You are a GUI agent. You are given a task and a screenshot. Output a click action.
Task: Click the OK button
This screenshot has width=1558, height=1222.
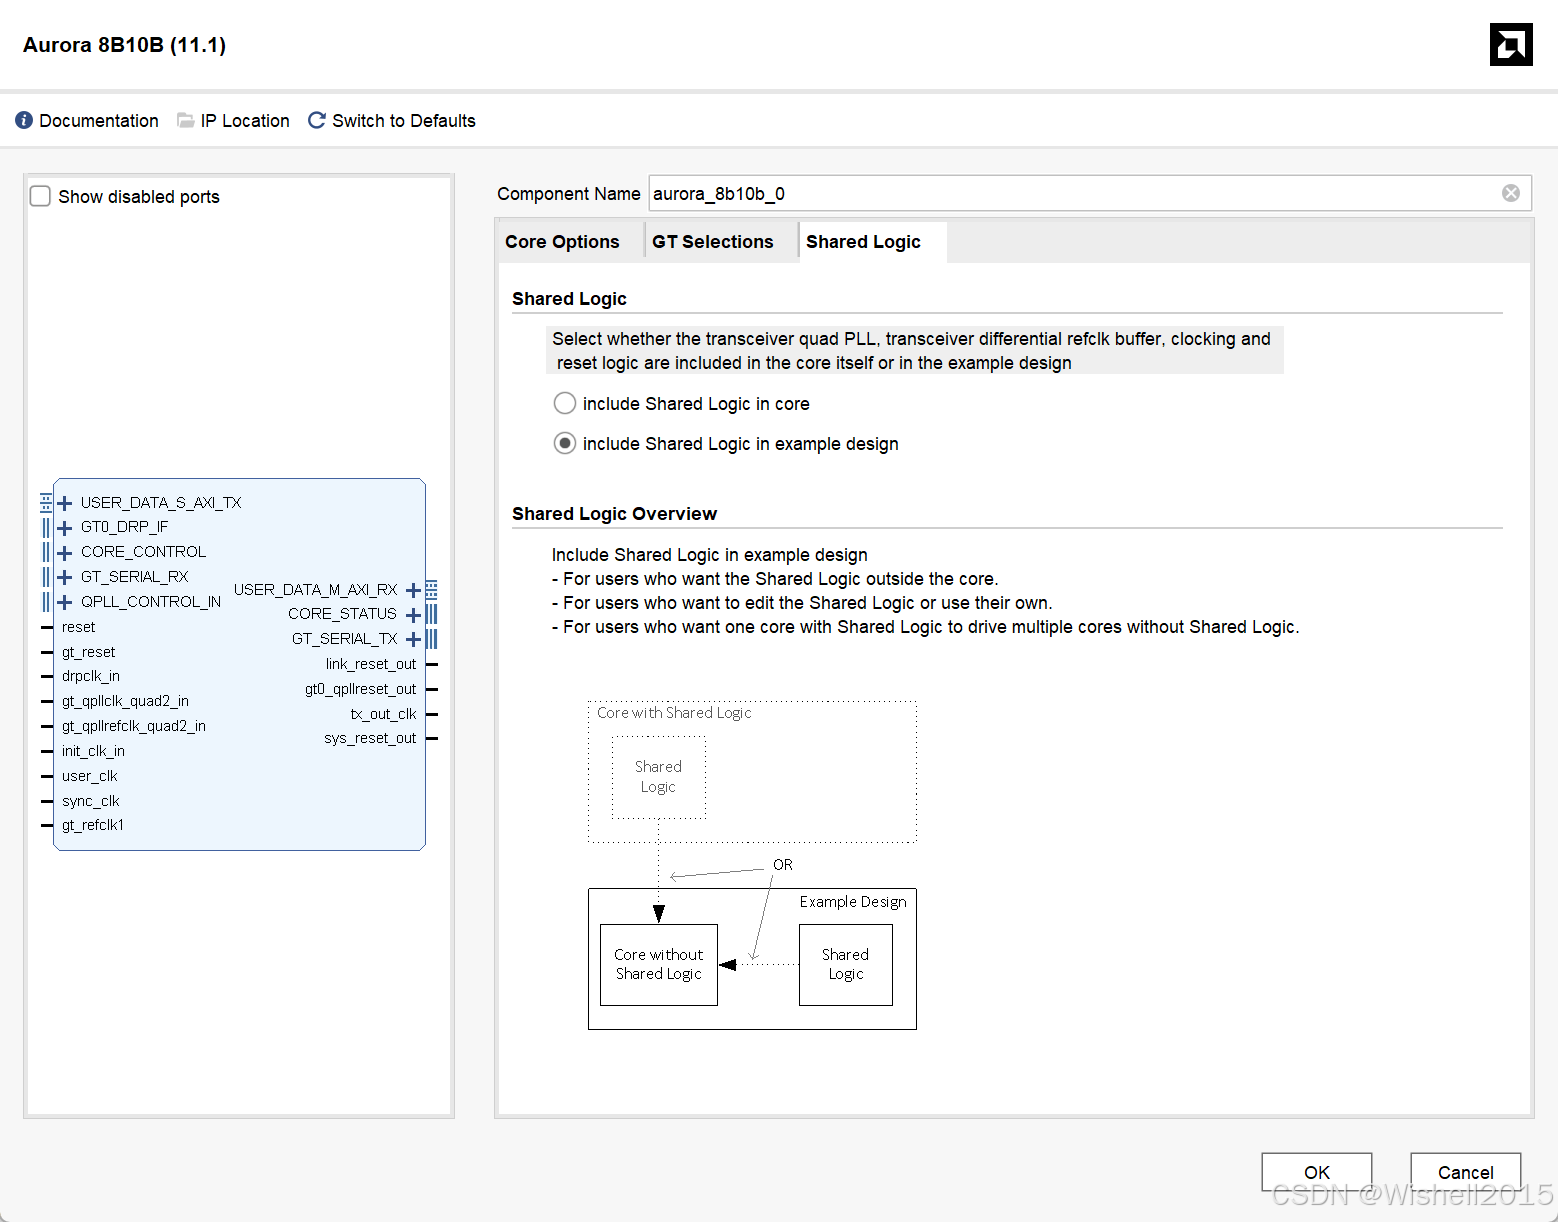(x=1317, y=1172)
